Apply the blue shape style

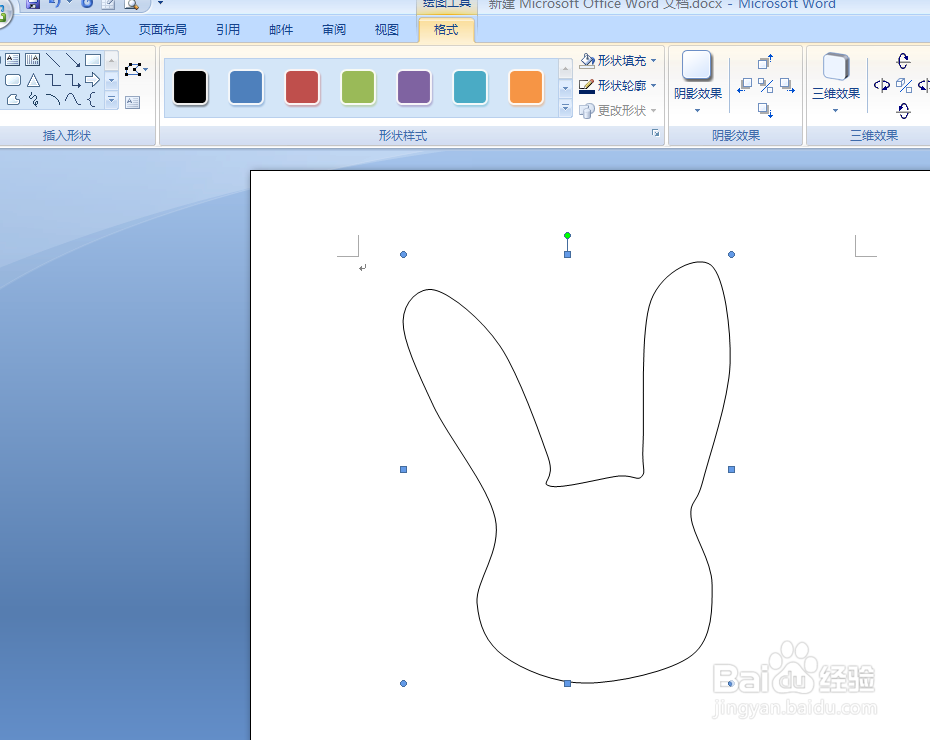(246, 87)
